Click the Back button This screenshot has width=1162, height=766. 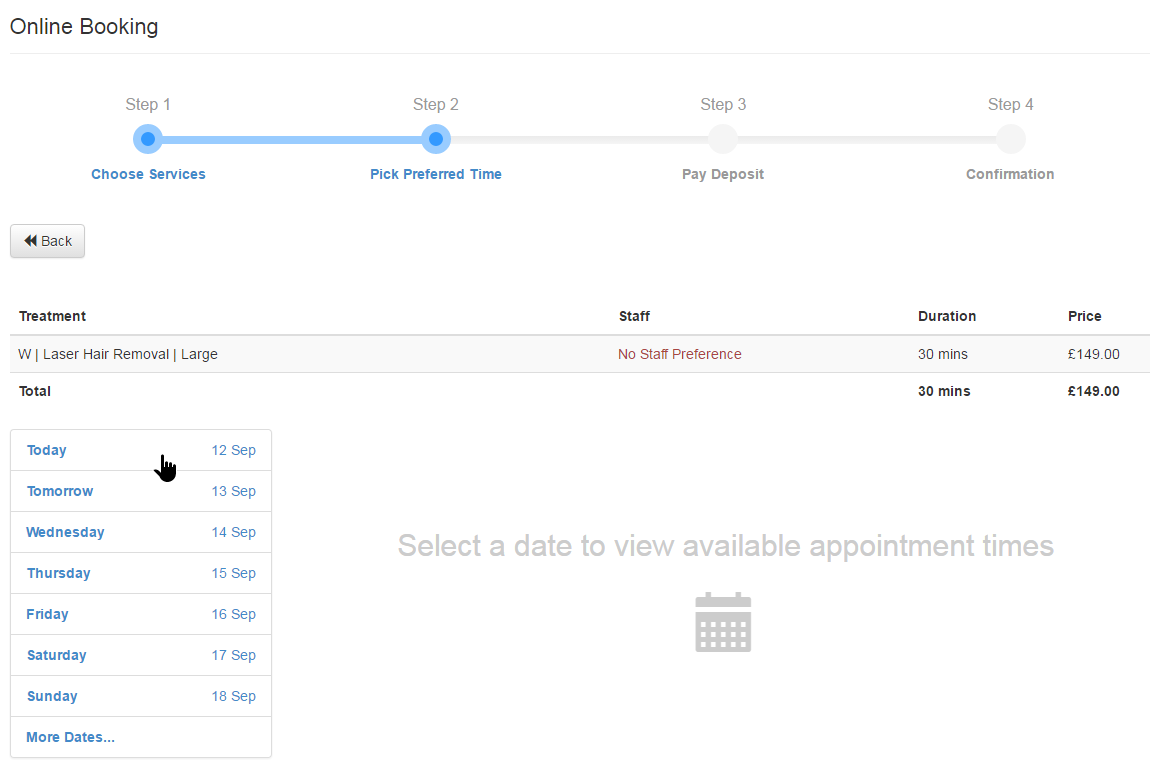pyautogui.click(x=47, y=241)
